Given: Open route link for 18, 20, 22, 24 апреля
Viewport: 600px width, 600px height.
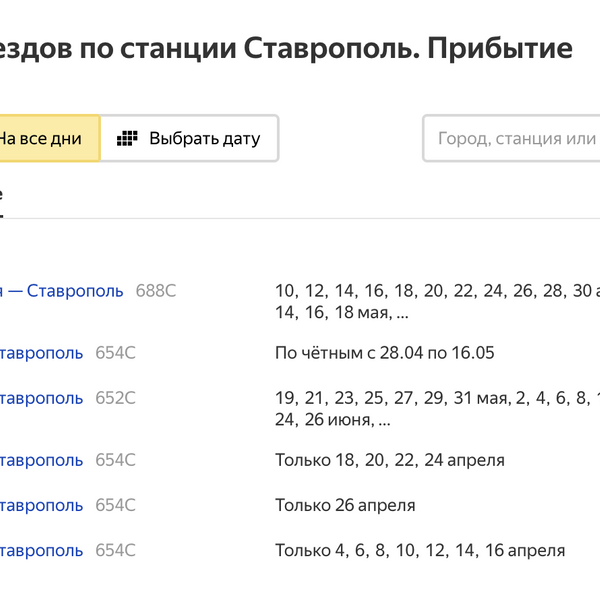Looking at the screenshot, I should [x=42, y=460].
